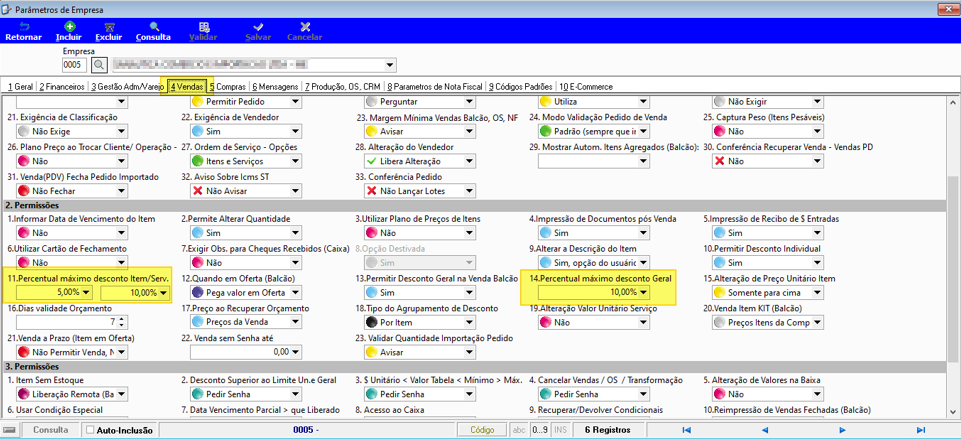Switch to the 6 Mensagens tab
961x439 pixels.
click(275, 86)
